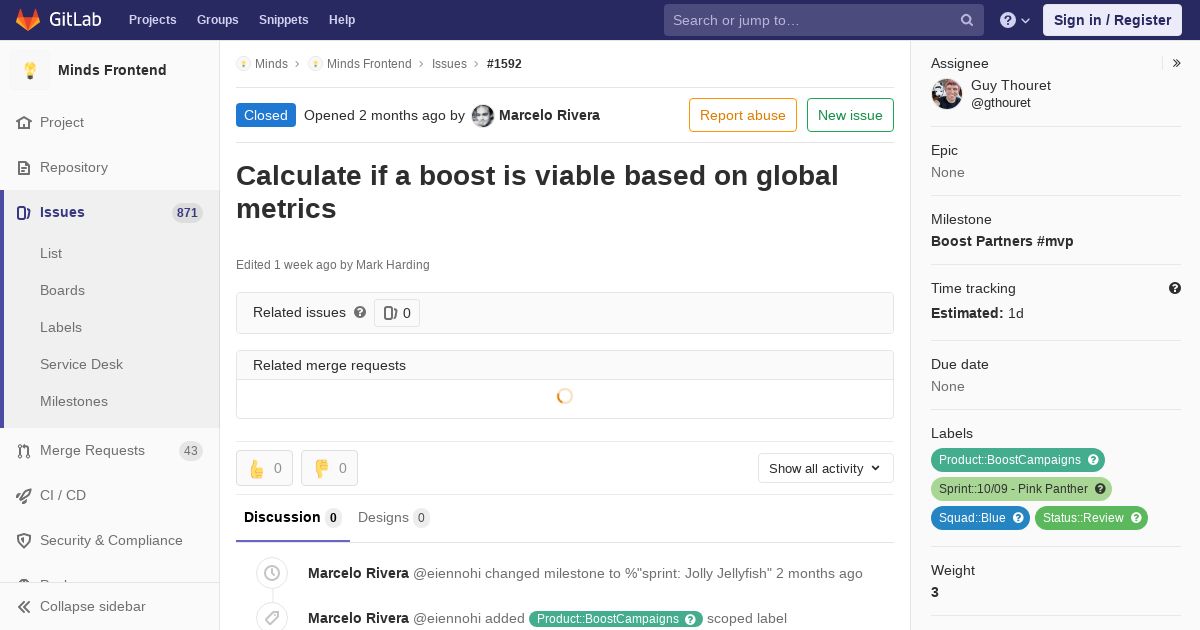Click the Minds Frontend project title
This screenshot has width=1200, height=630.
pos(112,70)
